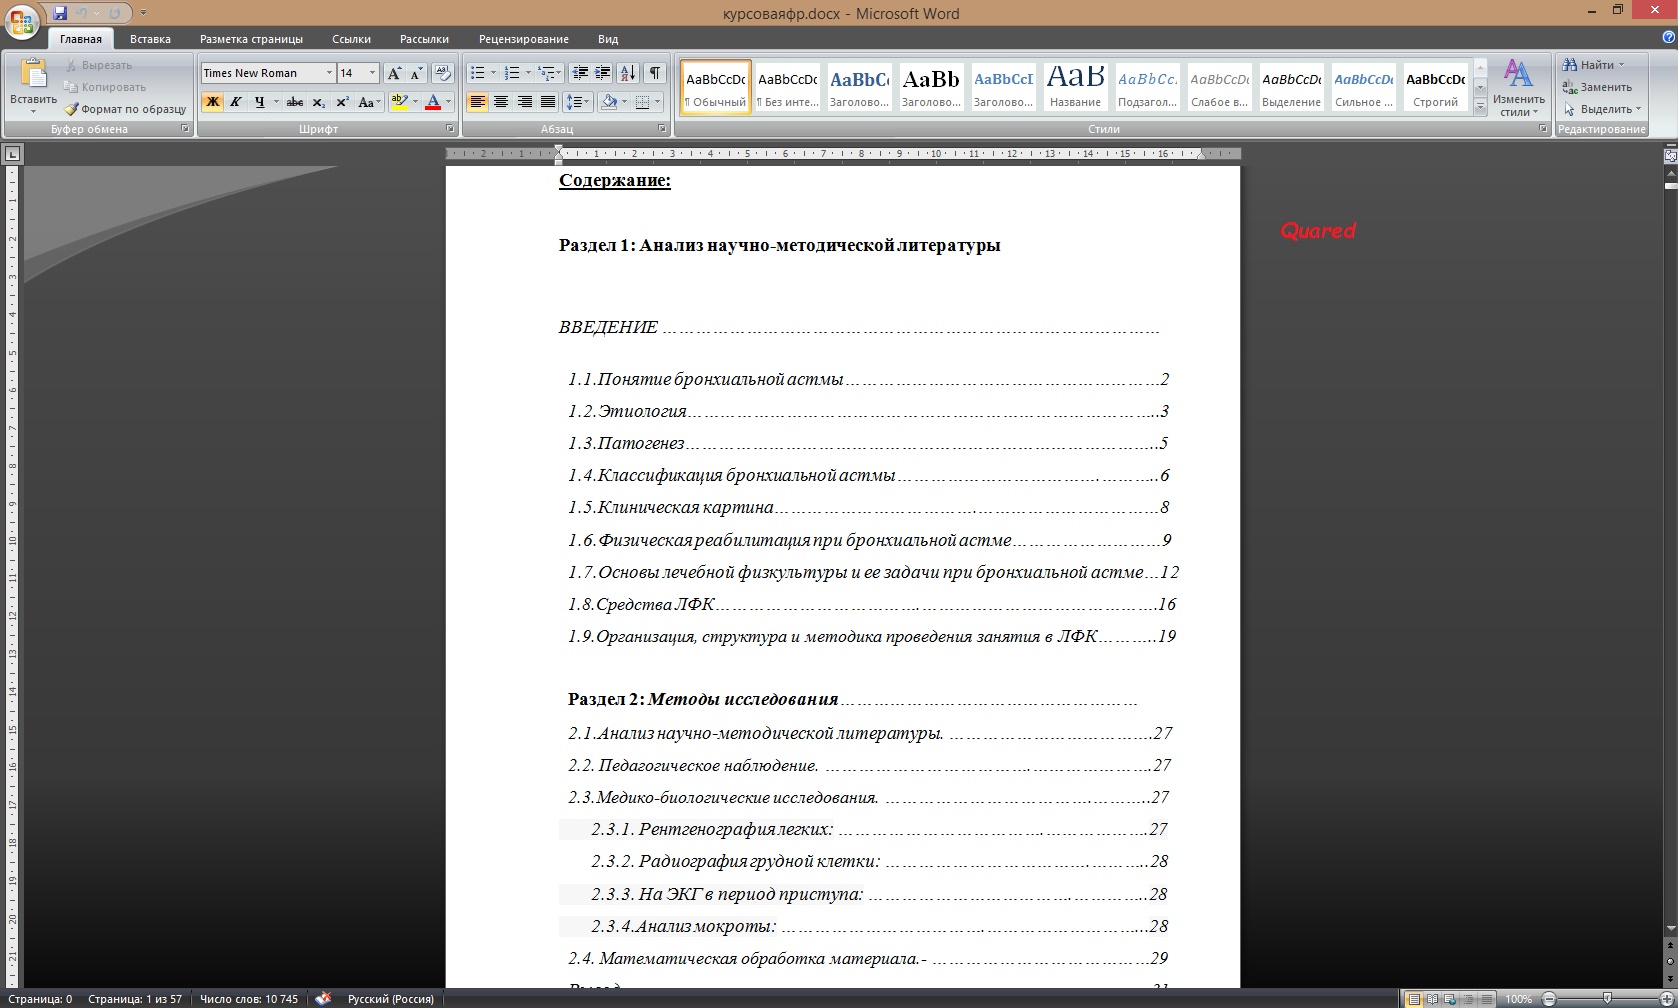Zoom in with the plus button
The height and width of the screenshot is (1008, 1678).
pyautogui.click(x=1666, y=999)
